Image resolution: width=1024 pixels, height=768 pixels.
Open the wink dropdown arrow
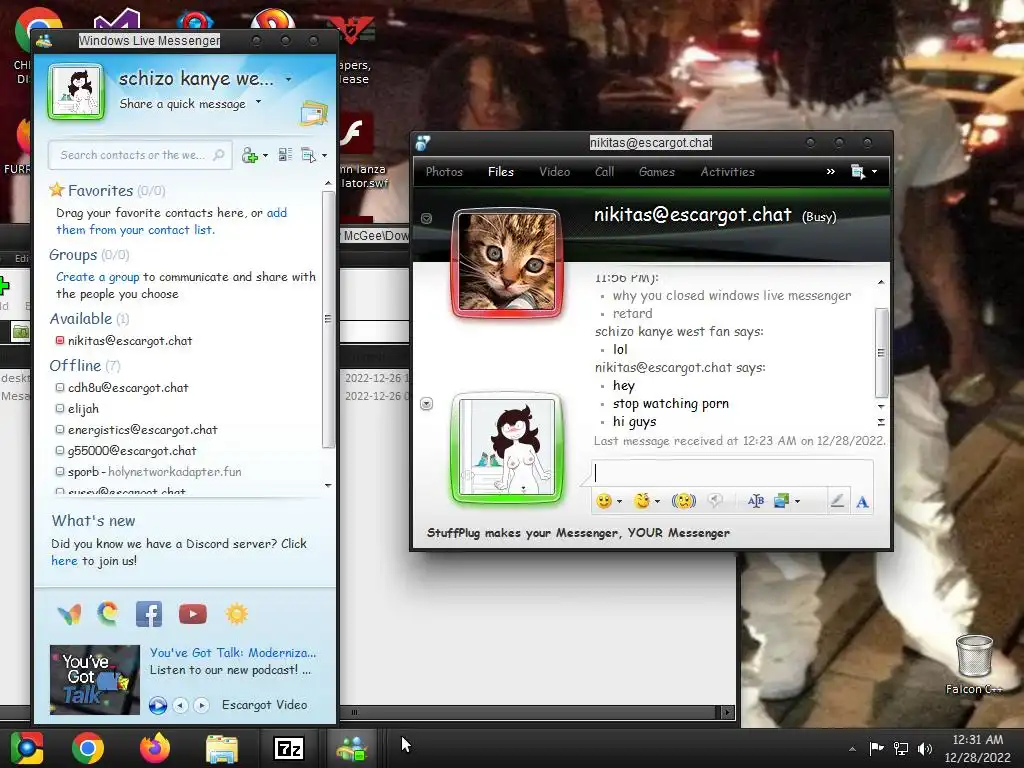coord(657,502)
